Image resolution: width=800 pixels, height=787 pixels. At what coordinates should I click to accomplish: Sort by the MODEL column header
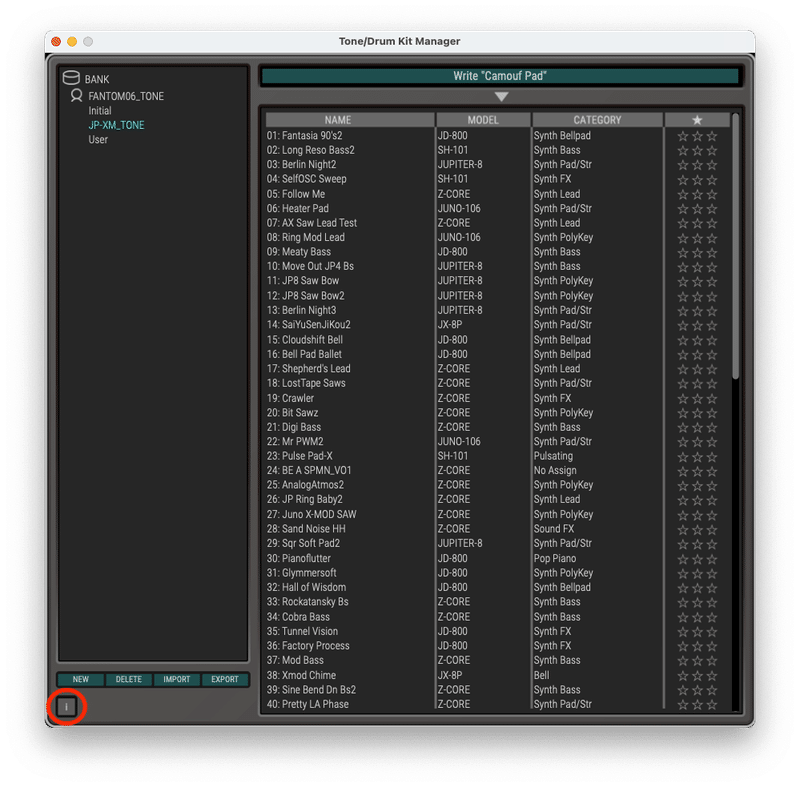pos(483,120)
